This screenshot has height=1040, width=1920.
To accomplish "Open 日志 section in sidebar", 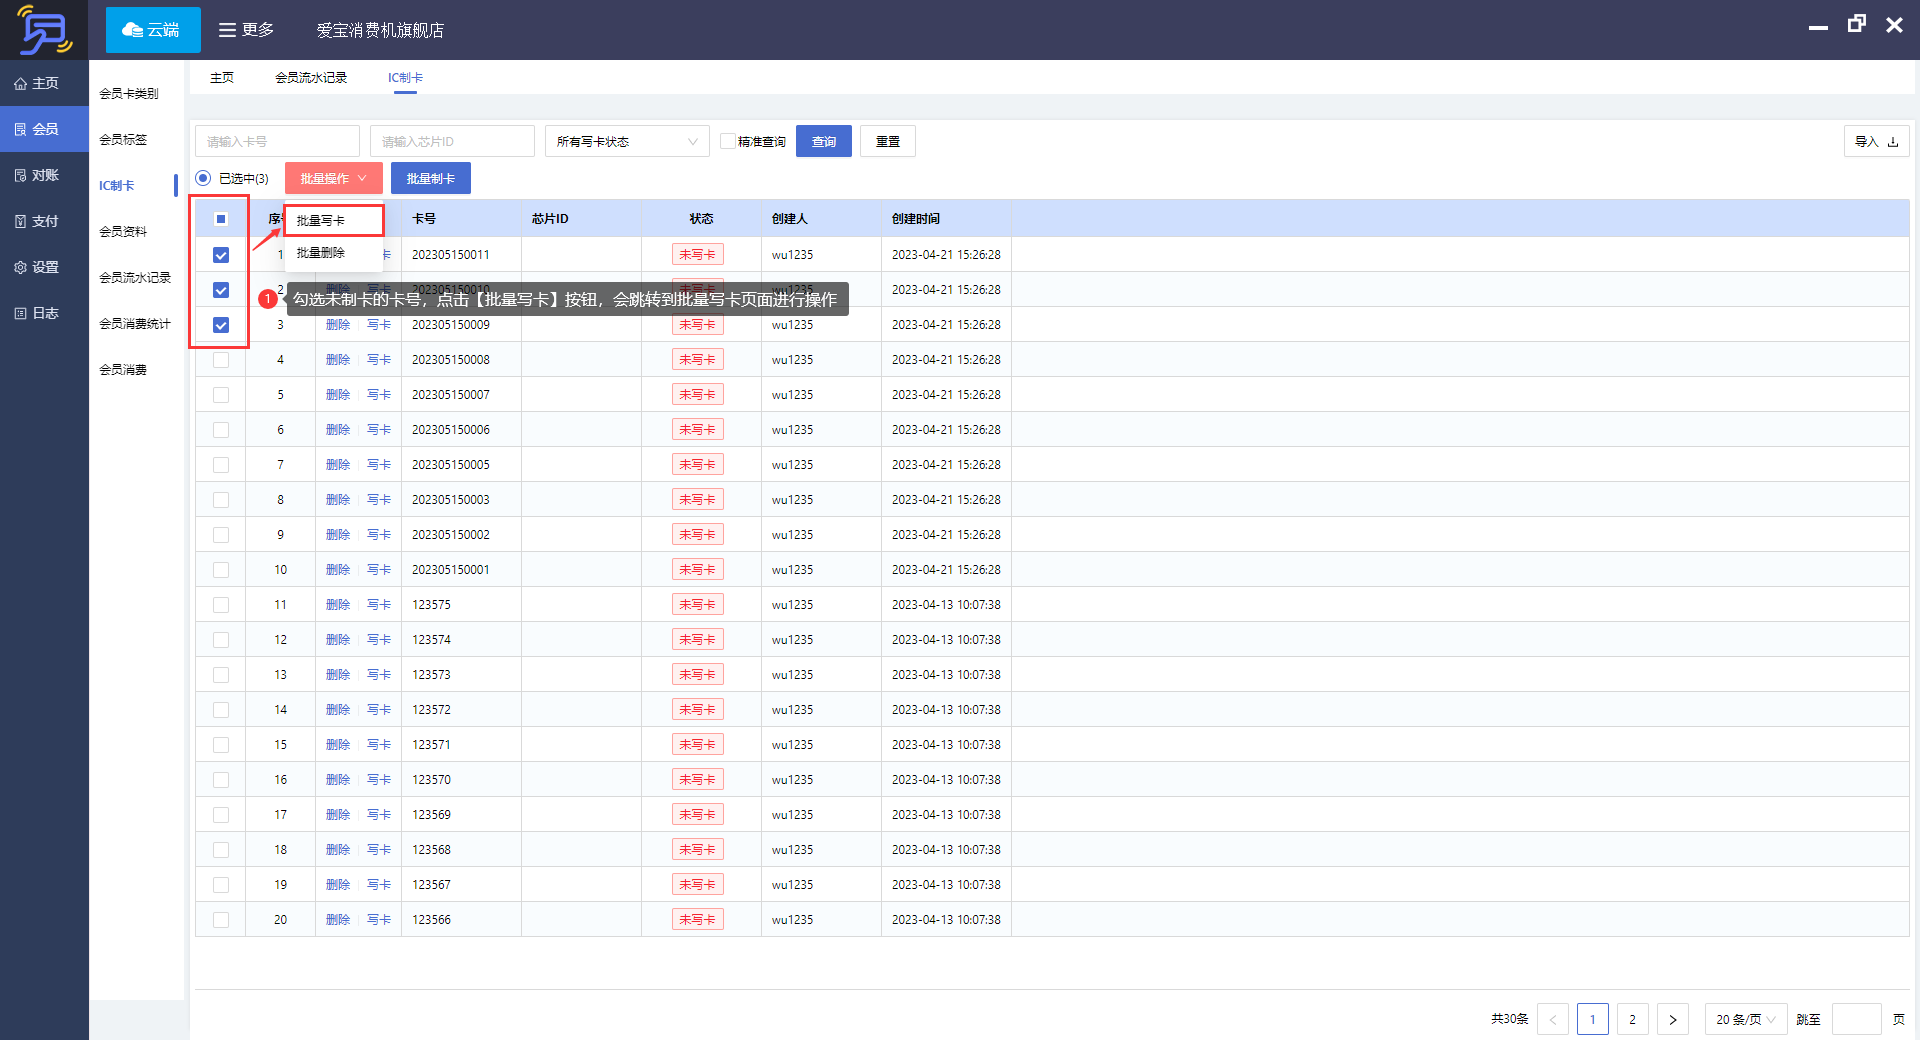I will (44, 313).
